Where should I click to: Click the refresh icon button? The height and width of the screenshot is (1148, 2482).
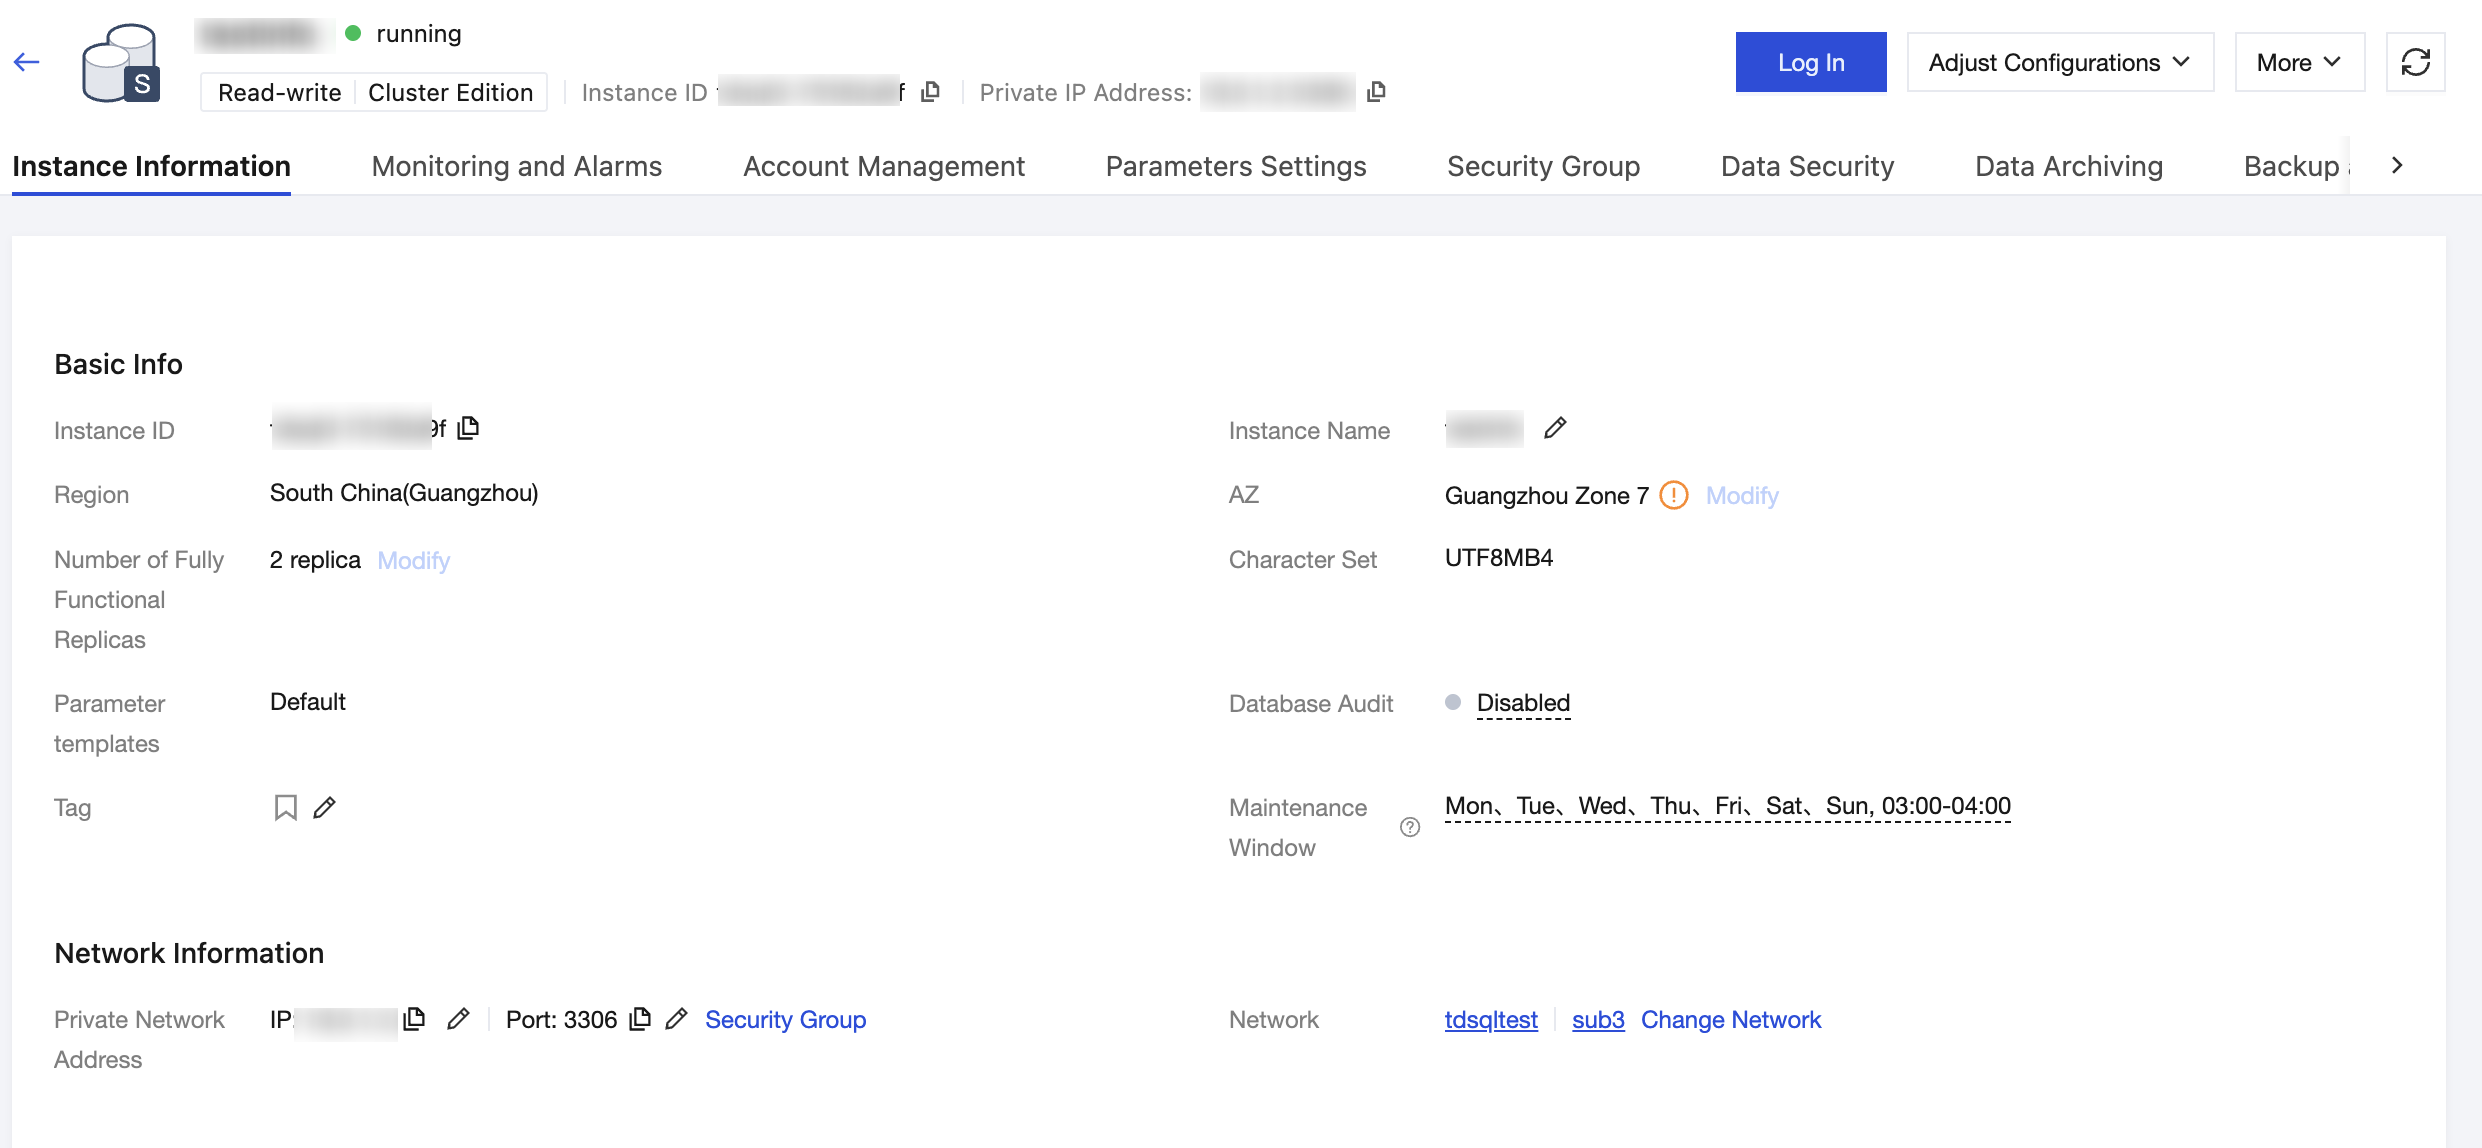(2415, 62)
